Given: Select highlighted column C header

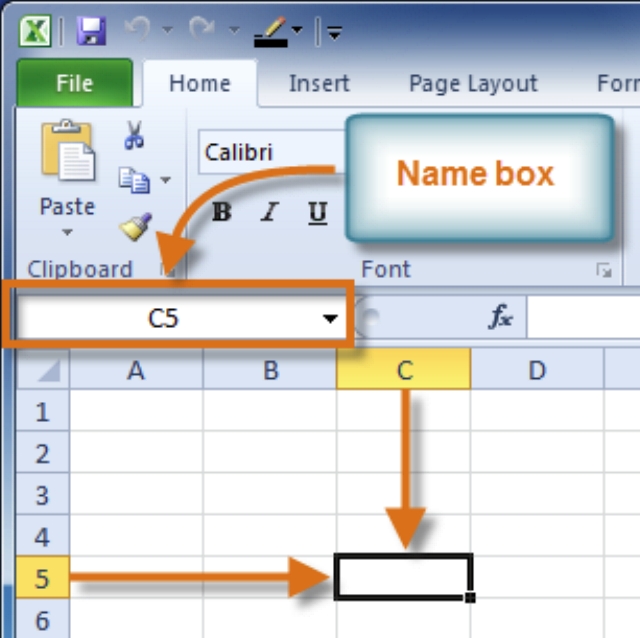Looking at the screenshot, I should click(x=404, y=370).
